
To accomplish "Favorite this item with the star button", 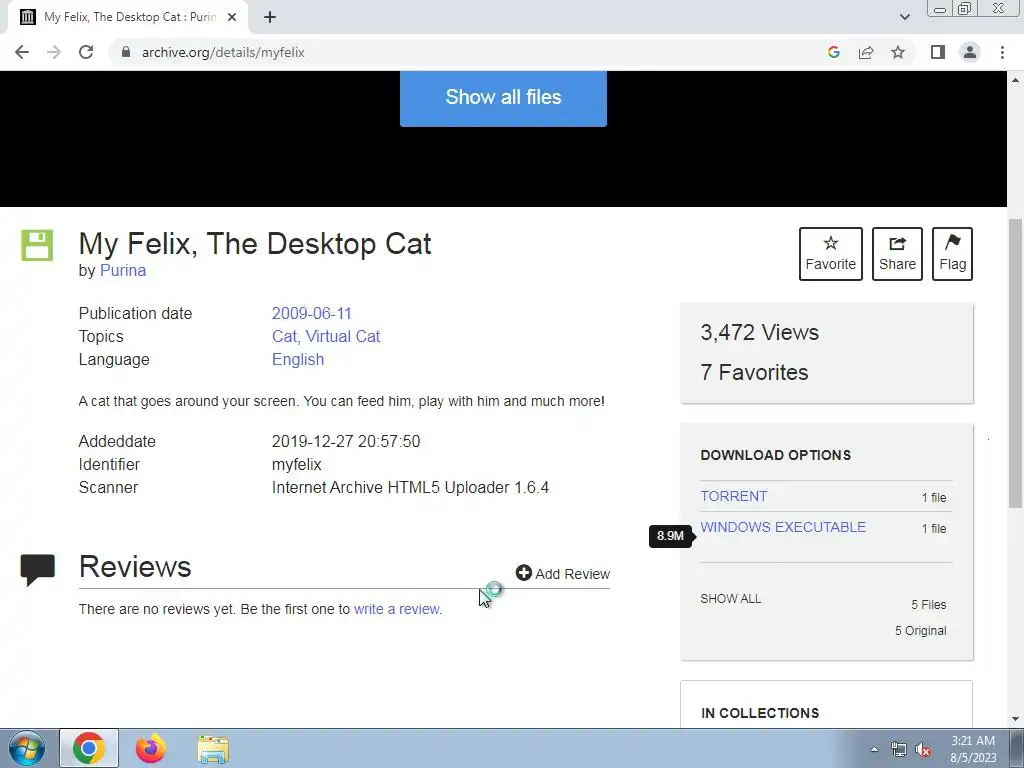I will [x=831, y=254].
